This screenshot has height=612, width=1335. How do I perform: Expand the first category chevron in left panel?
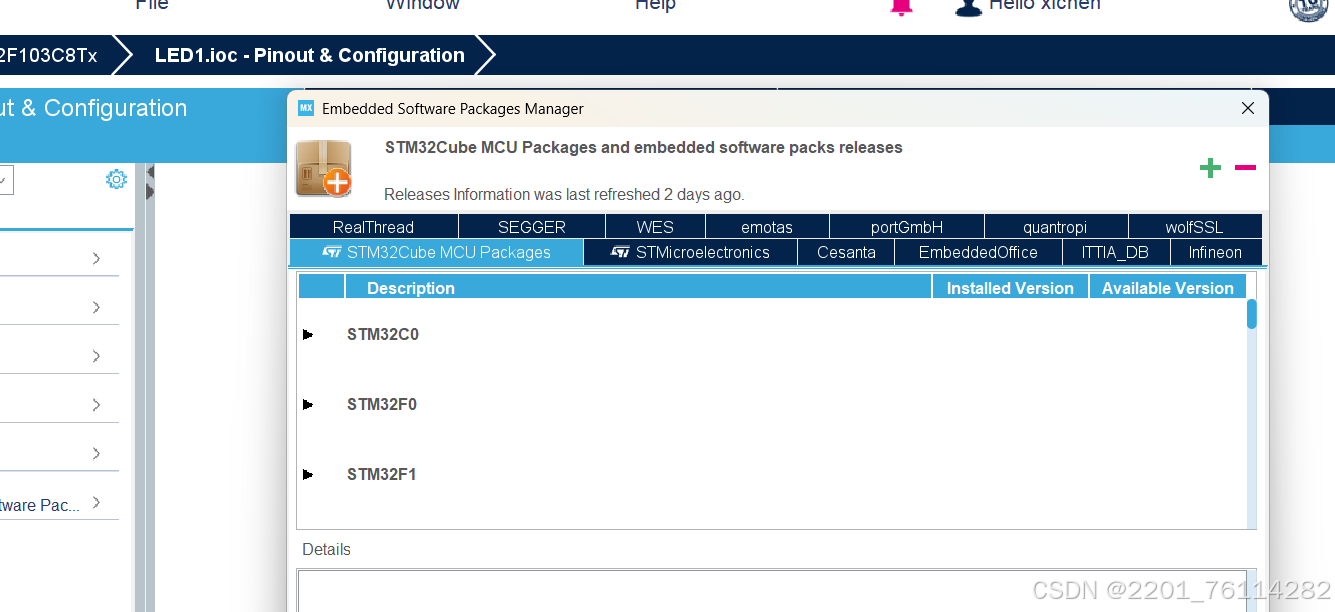pyautogui.click(x=96, y=258)
